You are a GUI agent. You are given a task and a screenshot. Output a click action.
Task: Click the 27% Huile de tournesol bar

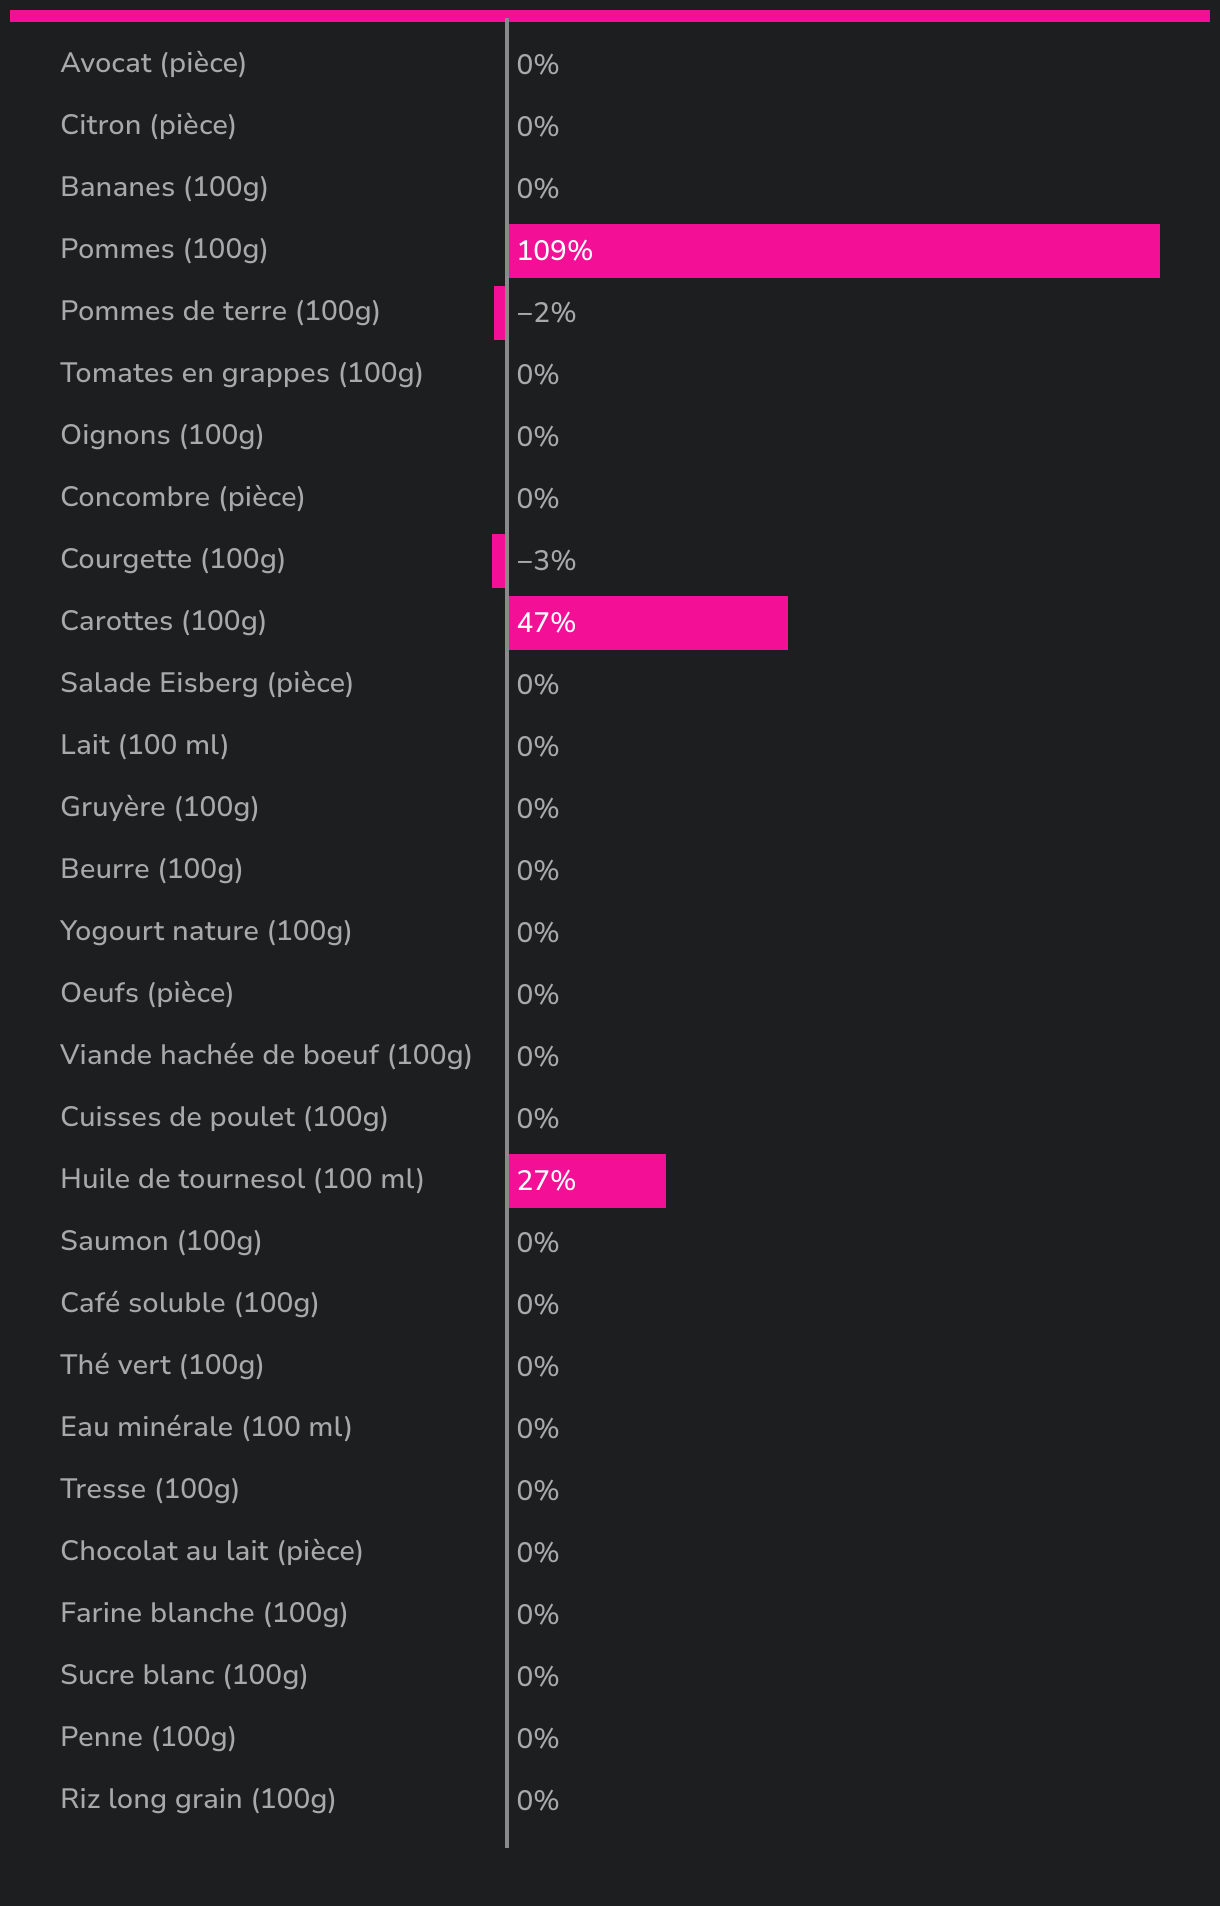coord(587,1181)
